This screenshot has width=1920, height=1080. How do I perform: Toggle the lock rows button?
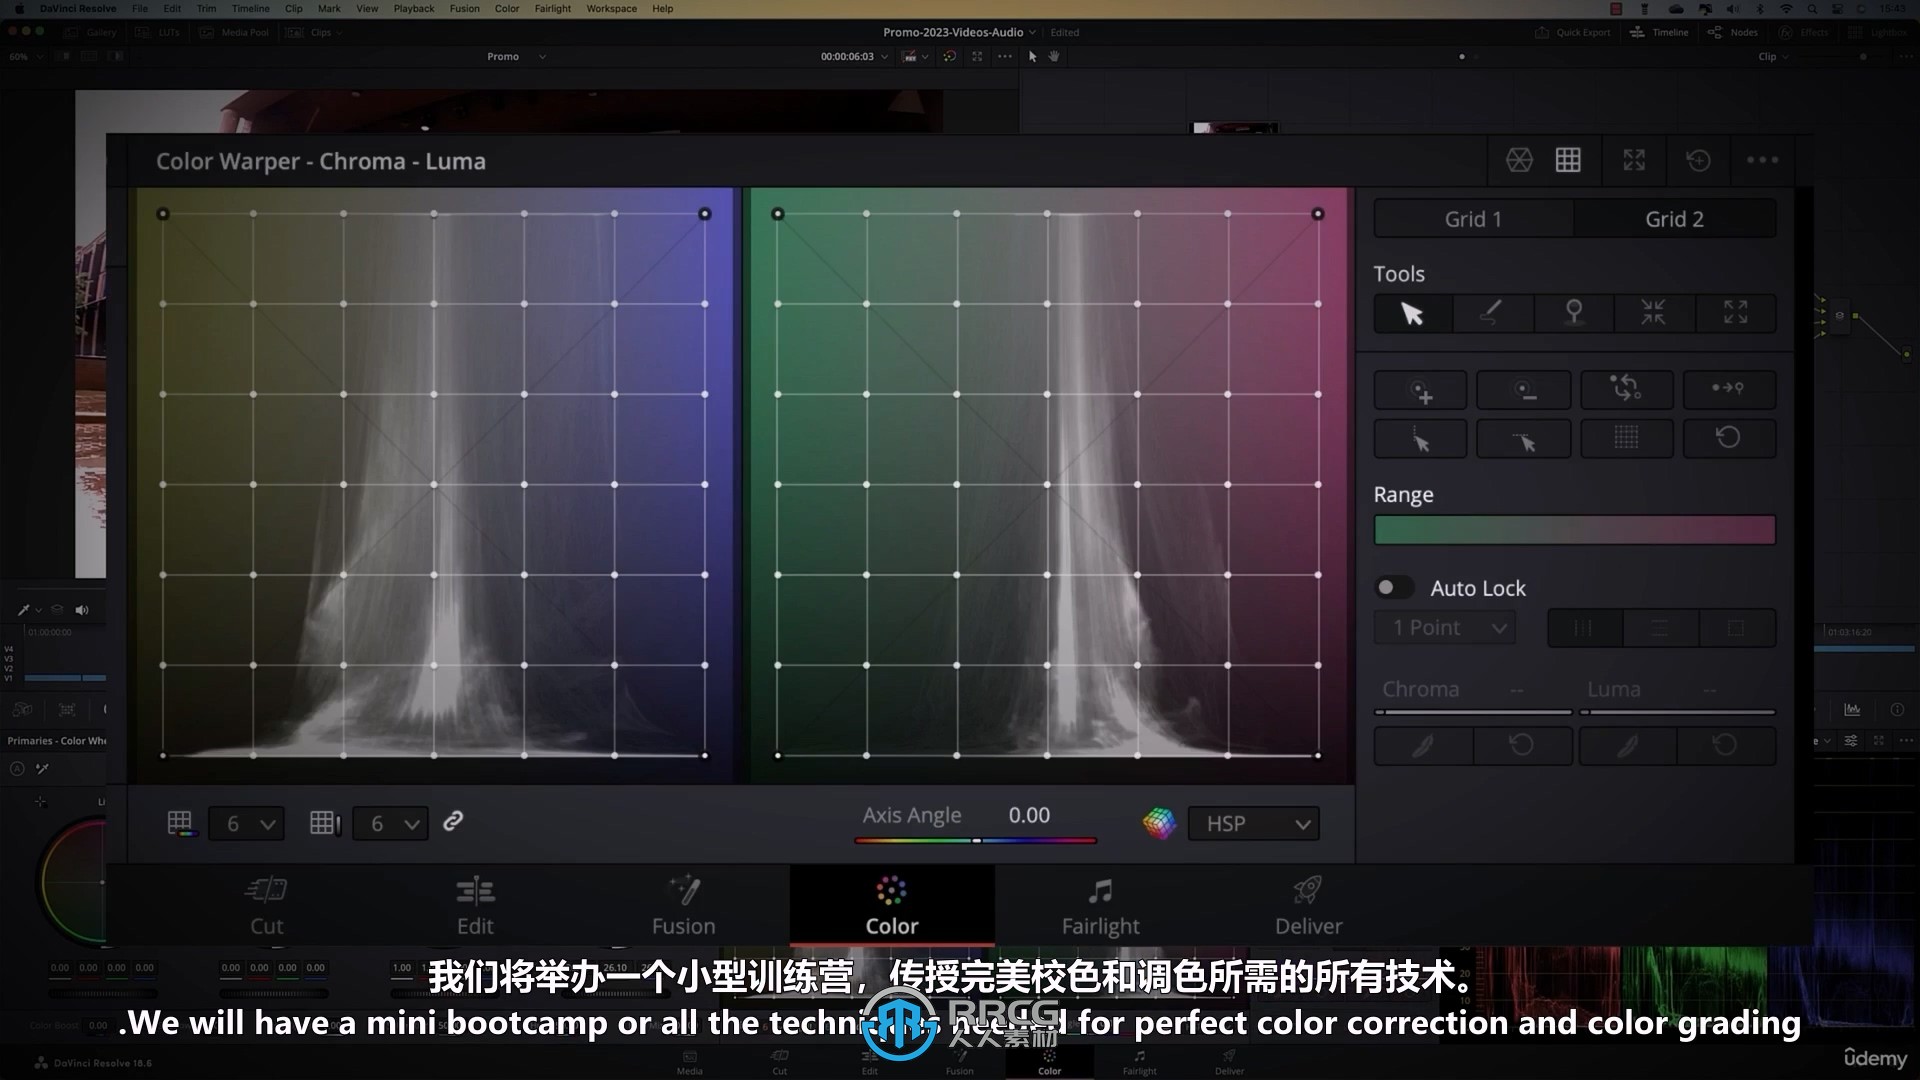point(1660,628)
